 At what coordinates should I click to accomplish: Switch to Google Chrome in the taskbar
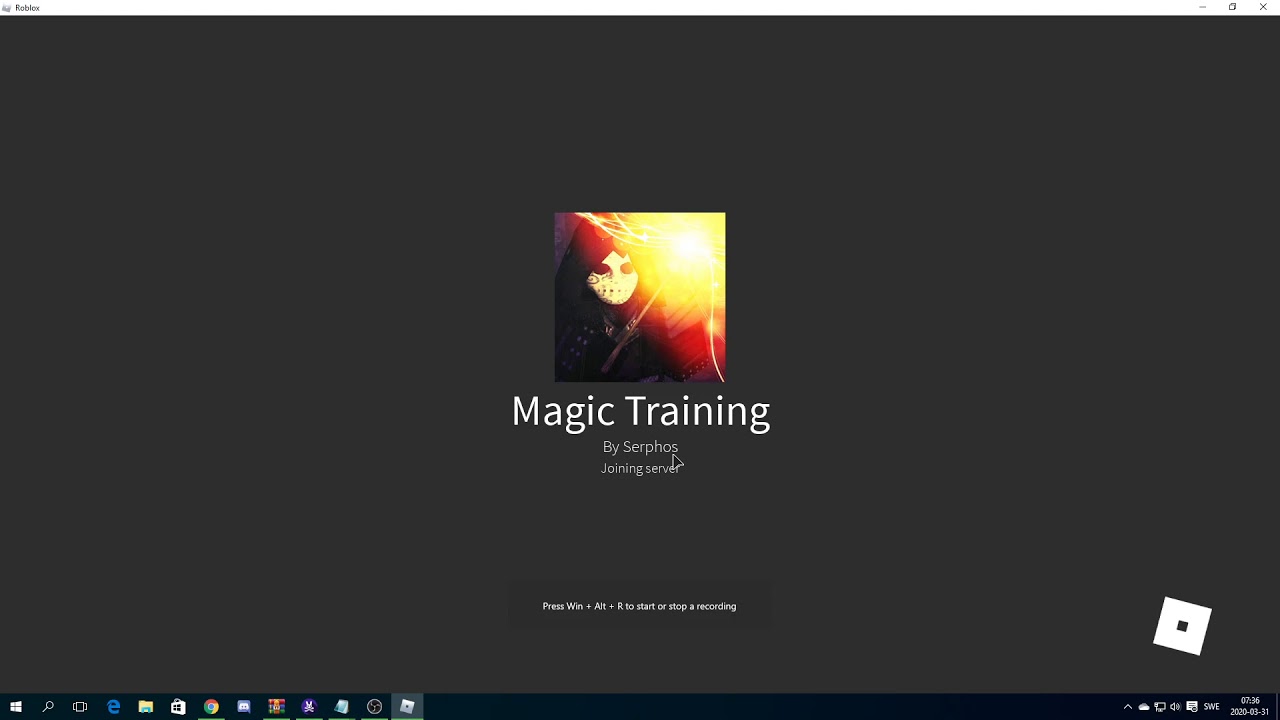click(x=211, y=707)
